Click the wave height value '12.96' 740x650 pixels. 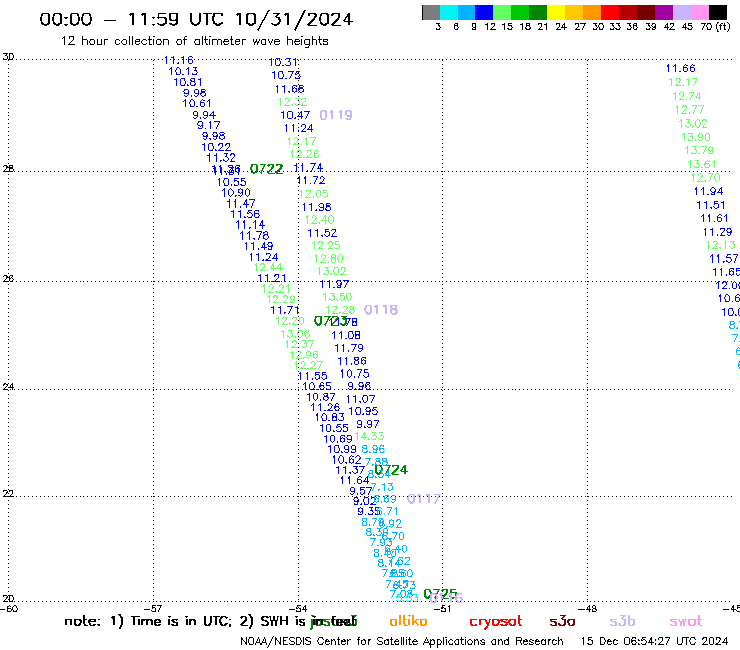304,355
